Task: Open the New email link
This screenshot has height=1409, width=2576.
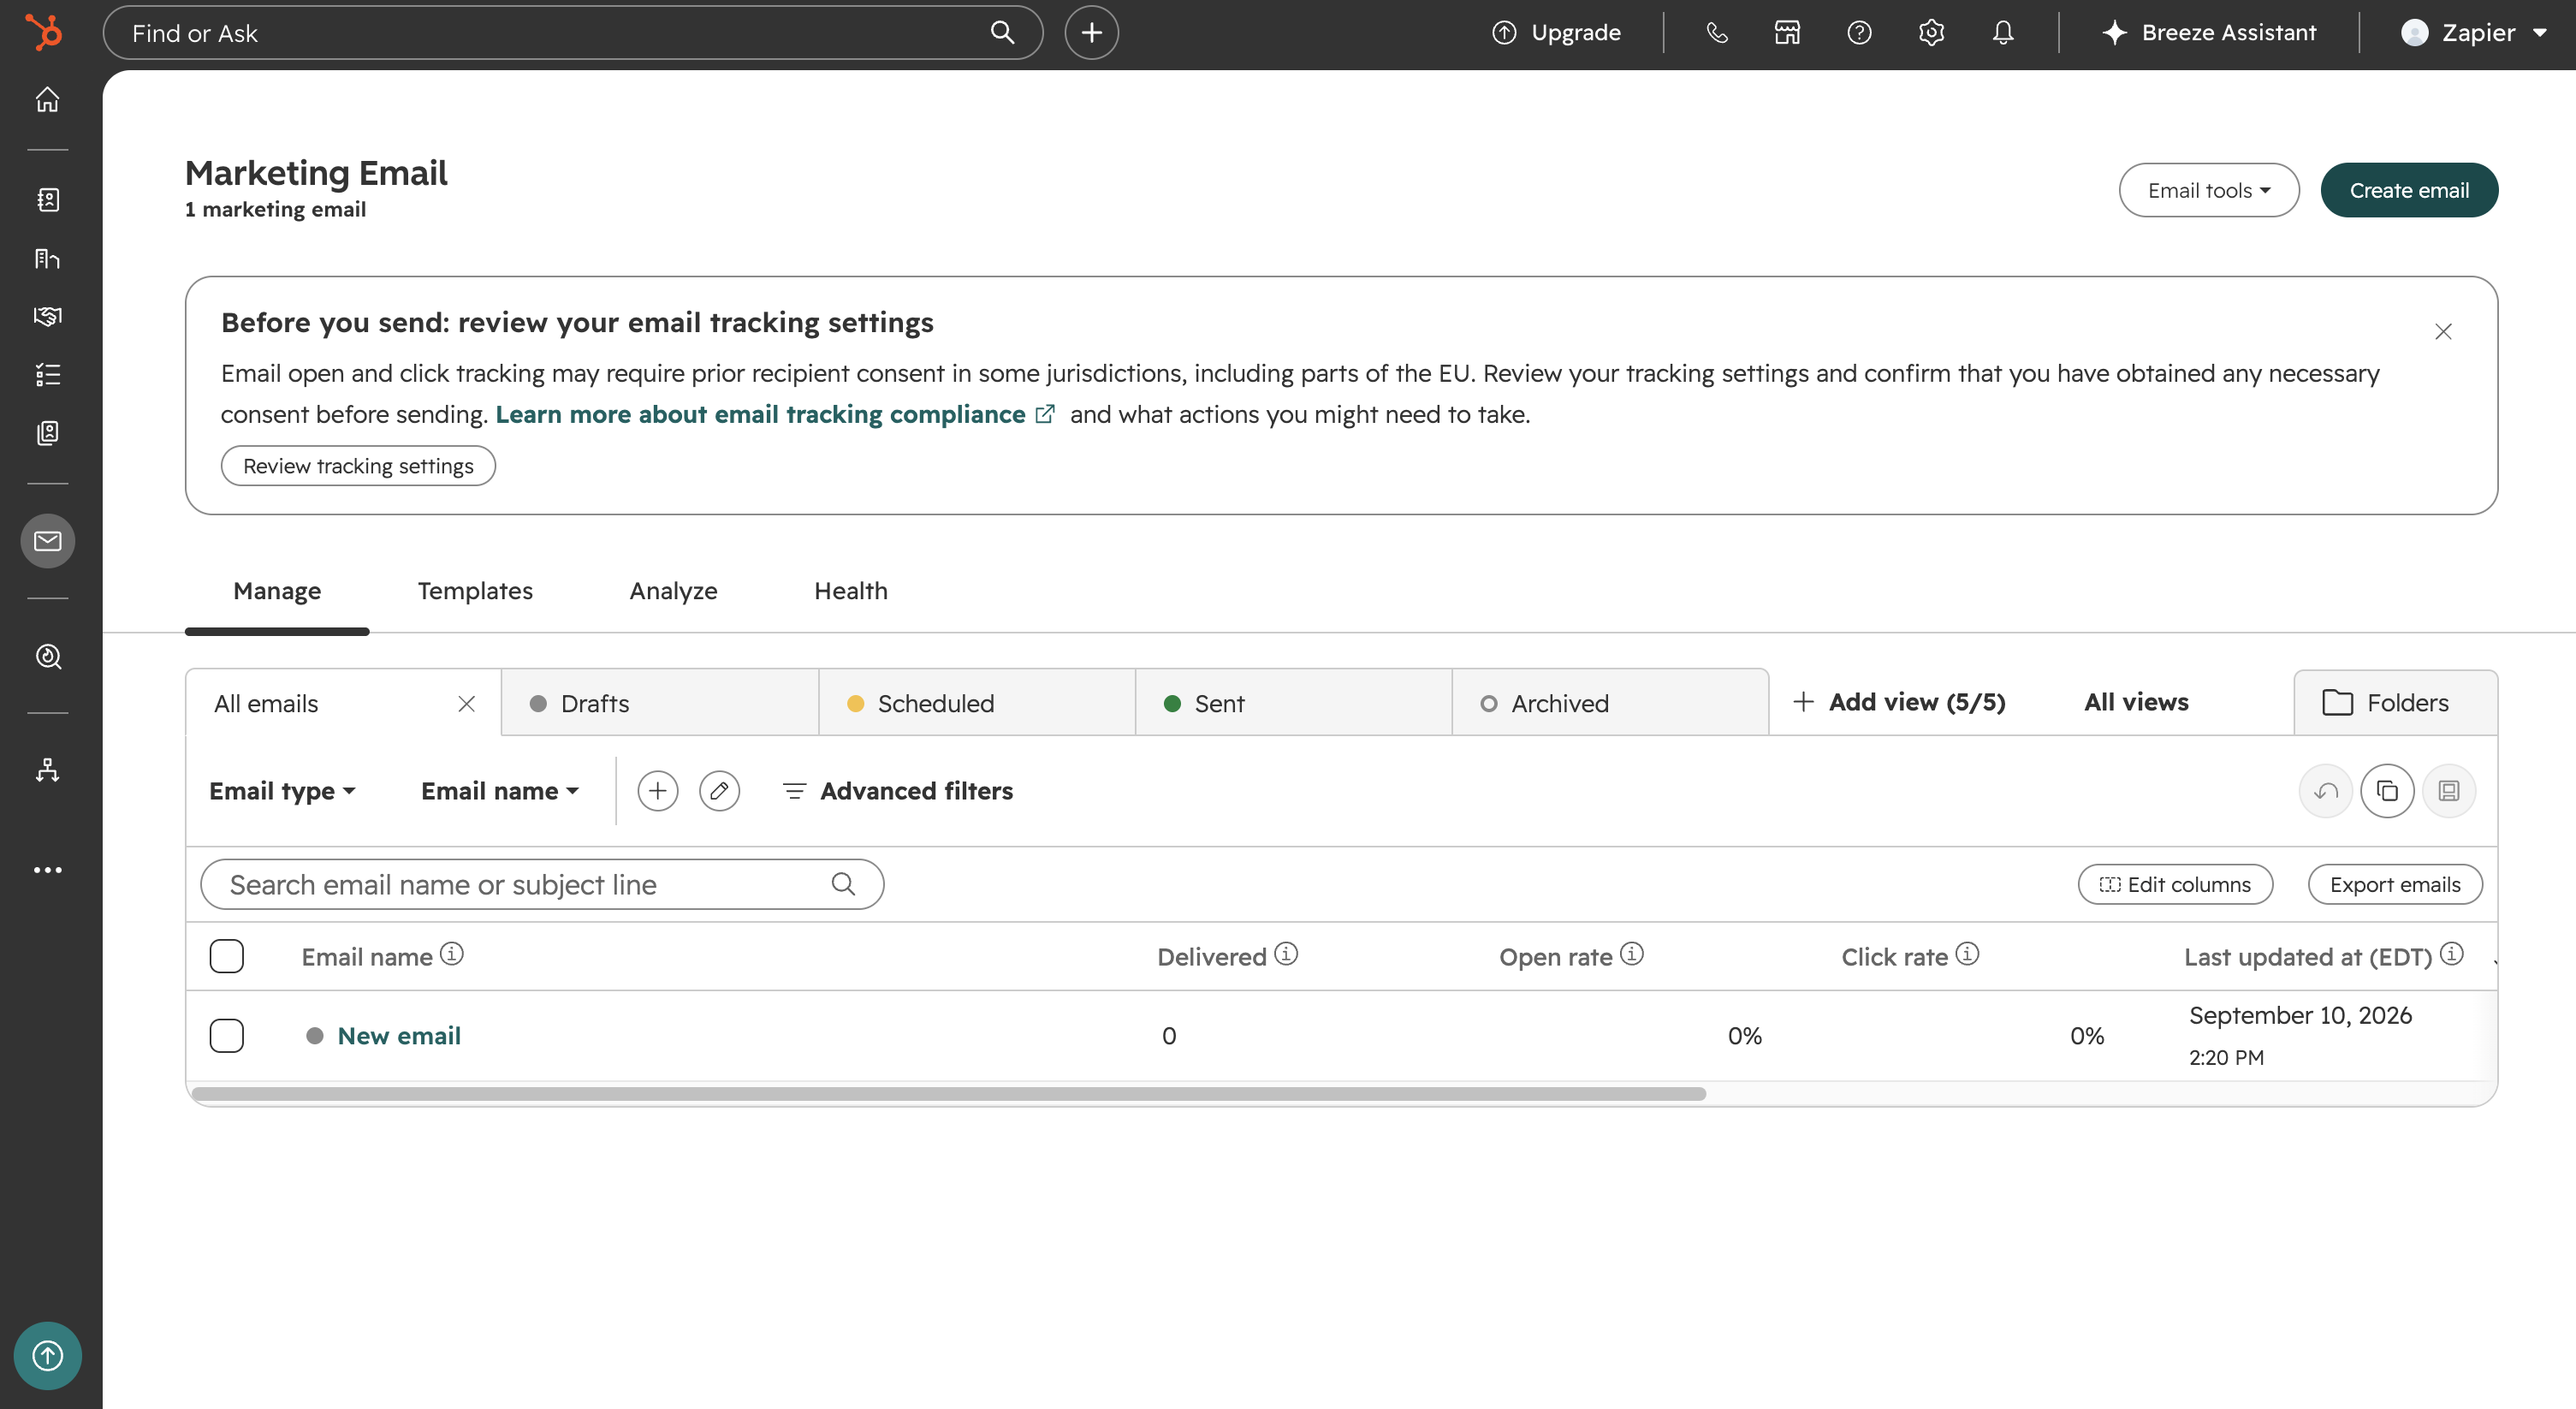Action: pos(399,1035)
